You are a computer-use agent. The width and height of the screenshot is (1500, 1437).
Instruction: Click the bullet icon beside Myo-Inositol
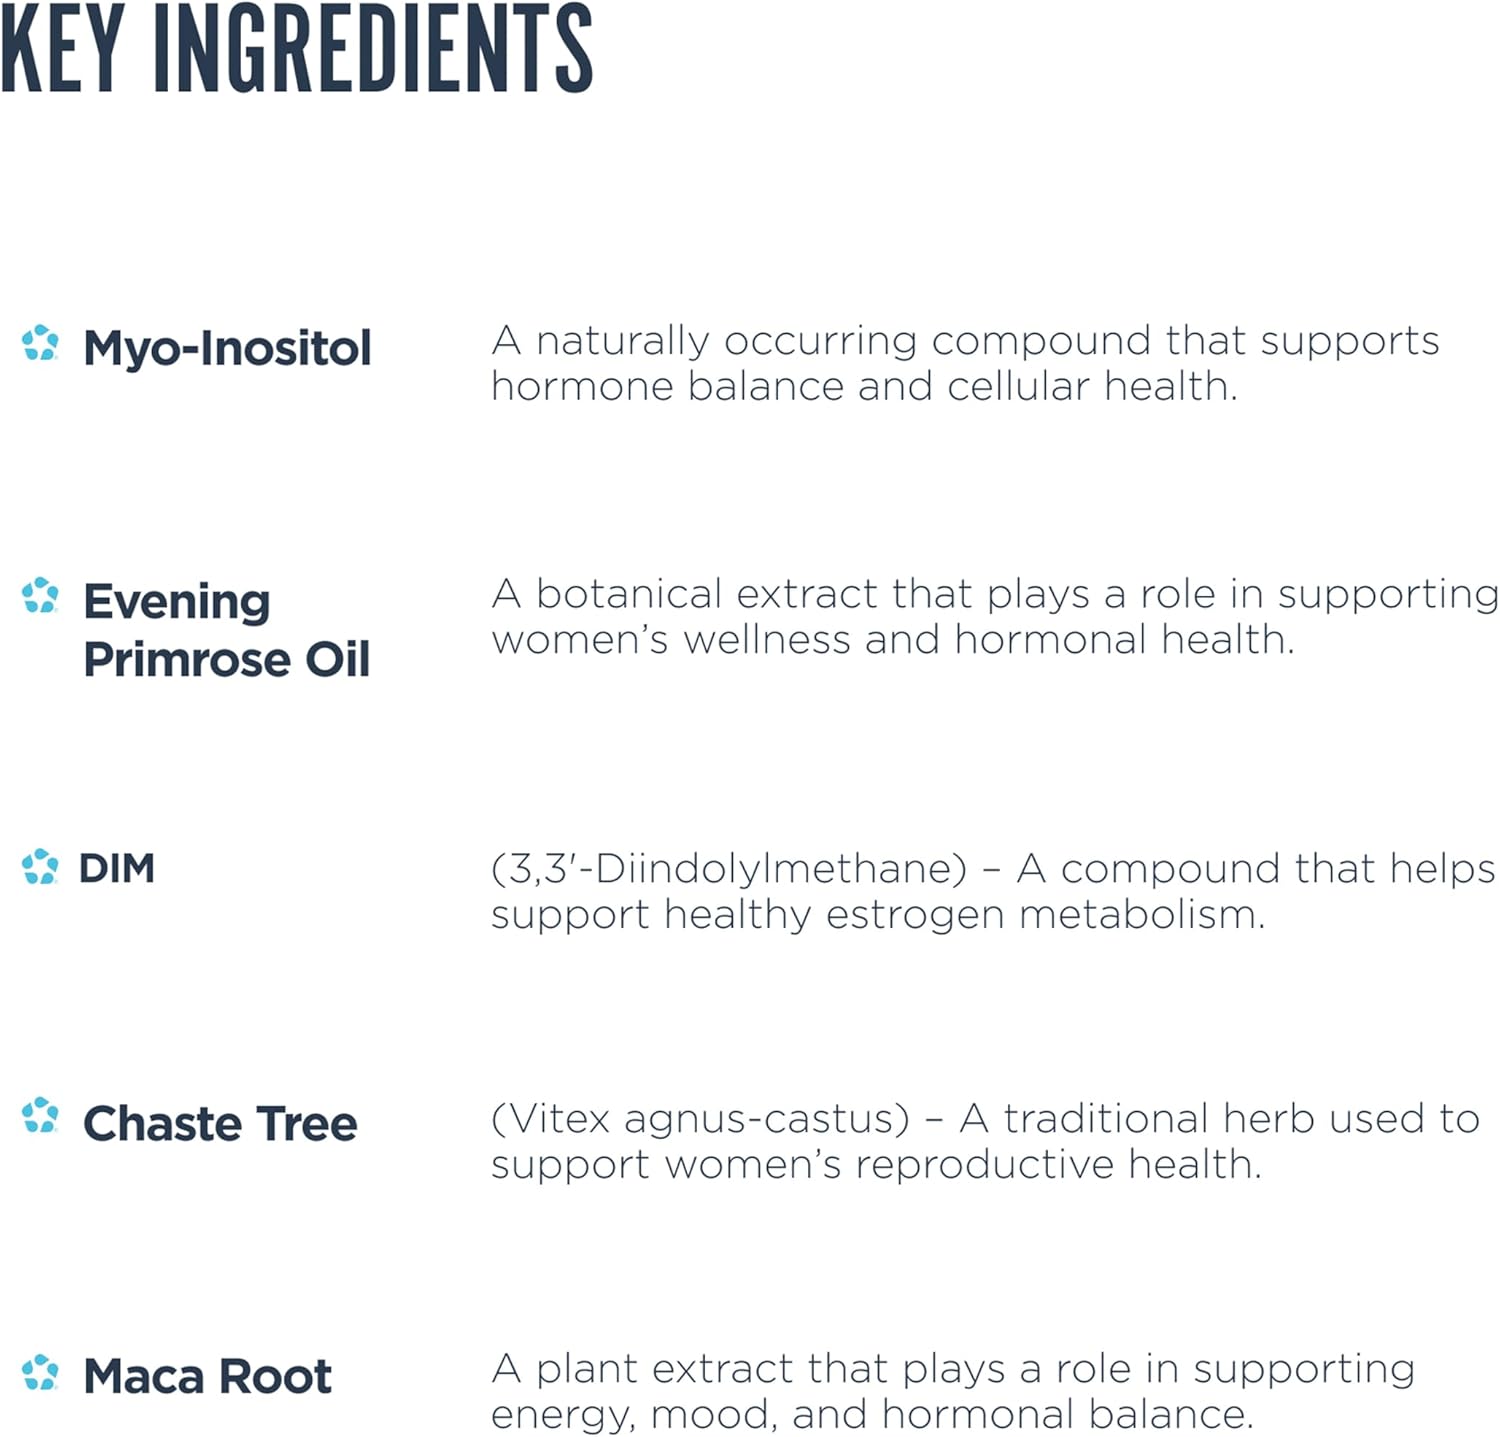[40, 343]
